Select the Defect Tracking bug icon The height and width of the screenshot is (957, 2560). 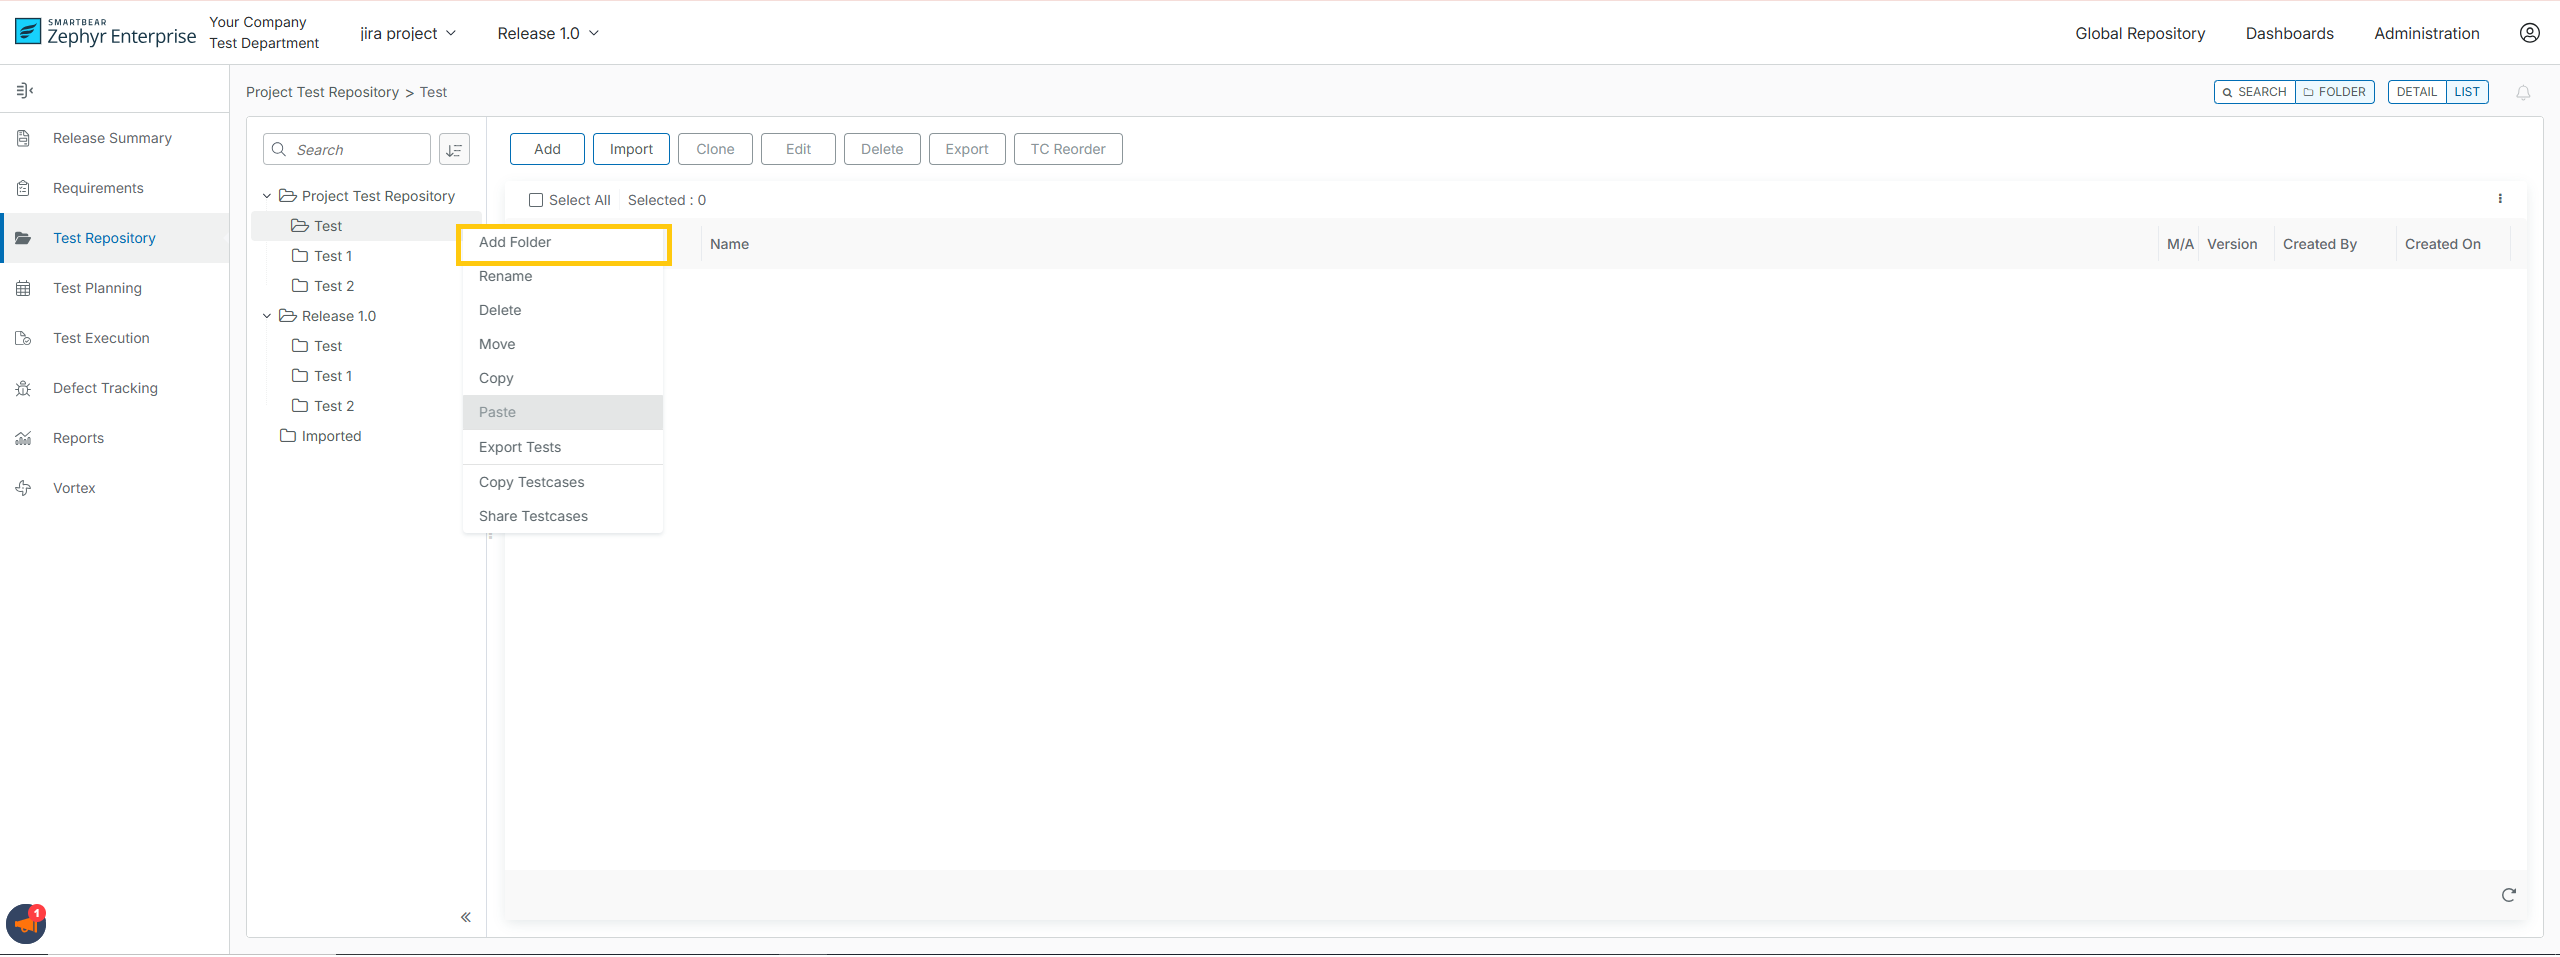pyautogui.click(x=23, y=387)
